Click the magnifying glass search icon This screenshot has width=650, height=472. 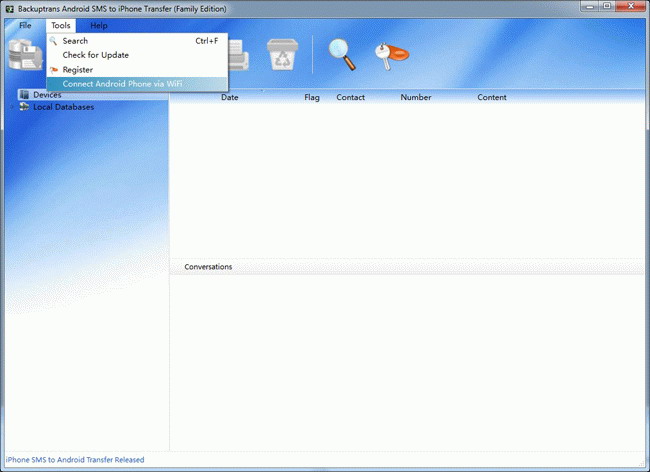pos(342,54)
